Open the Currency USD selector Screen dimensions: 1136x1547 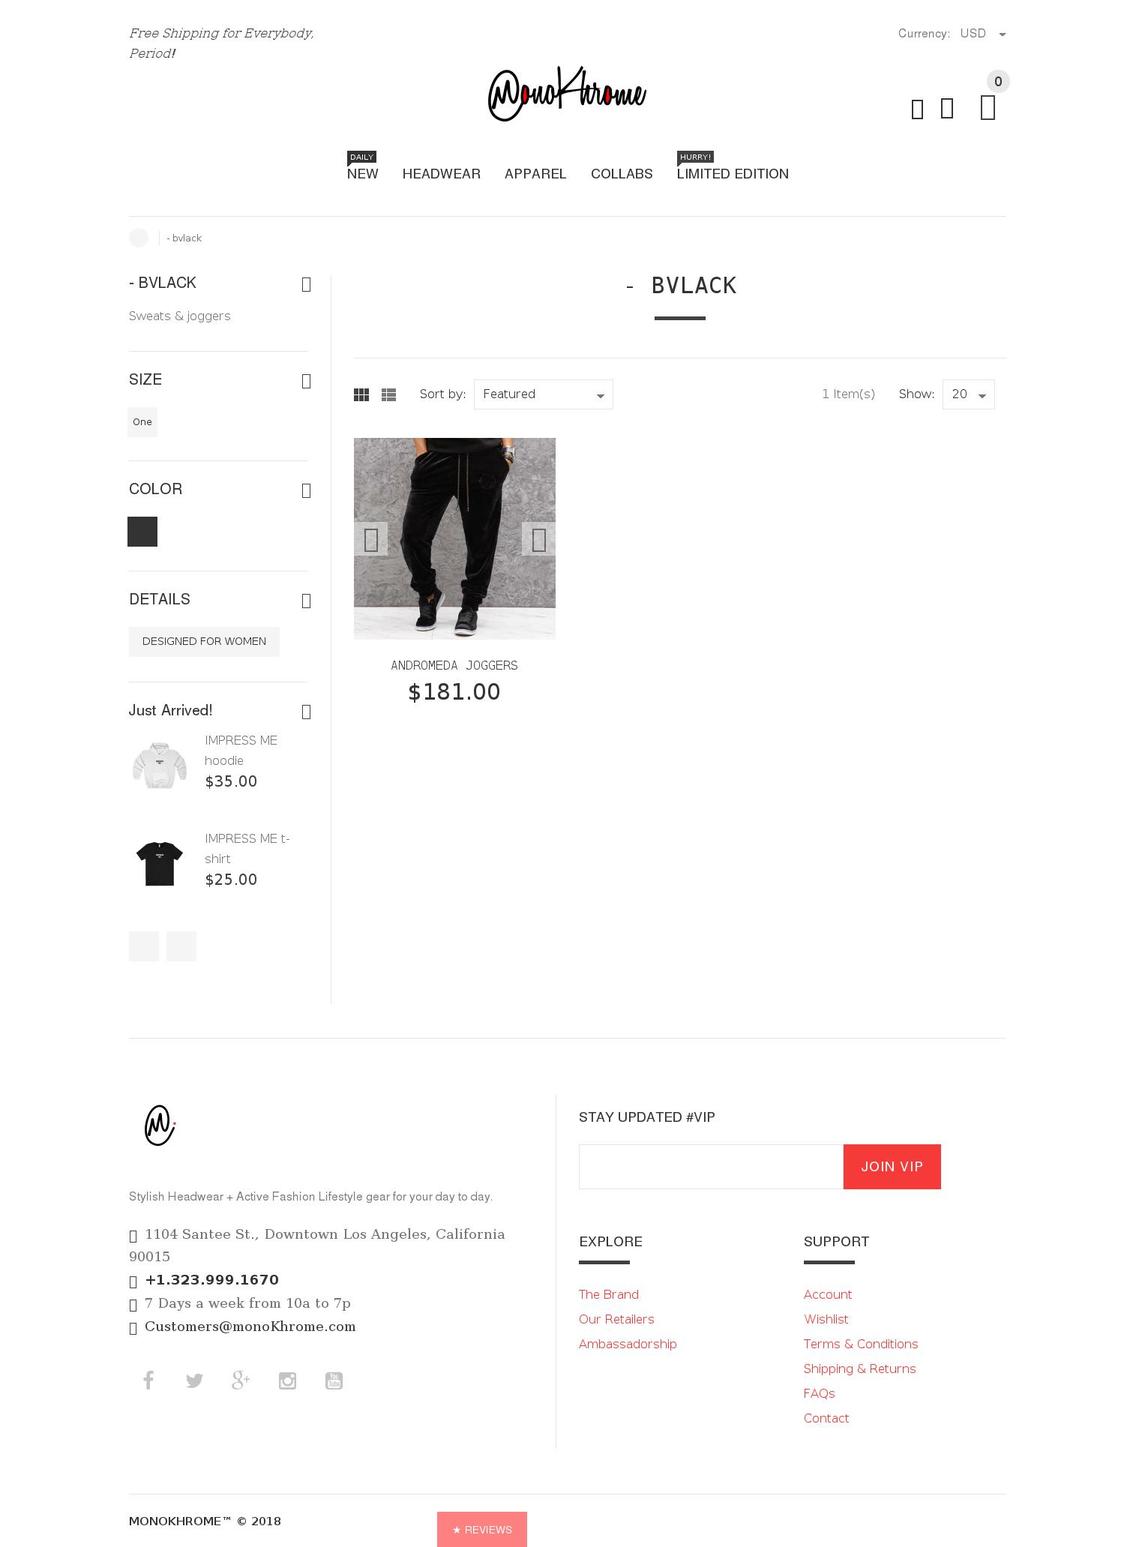pyautogui.click(x=983, y=34)
